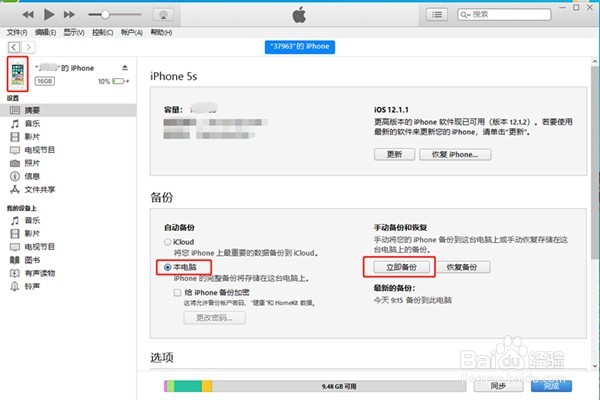Open the 控制(C) menu

click(103, 33)
